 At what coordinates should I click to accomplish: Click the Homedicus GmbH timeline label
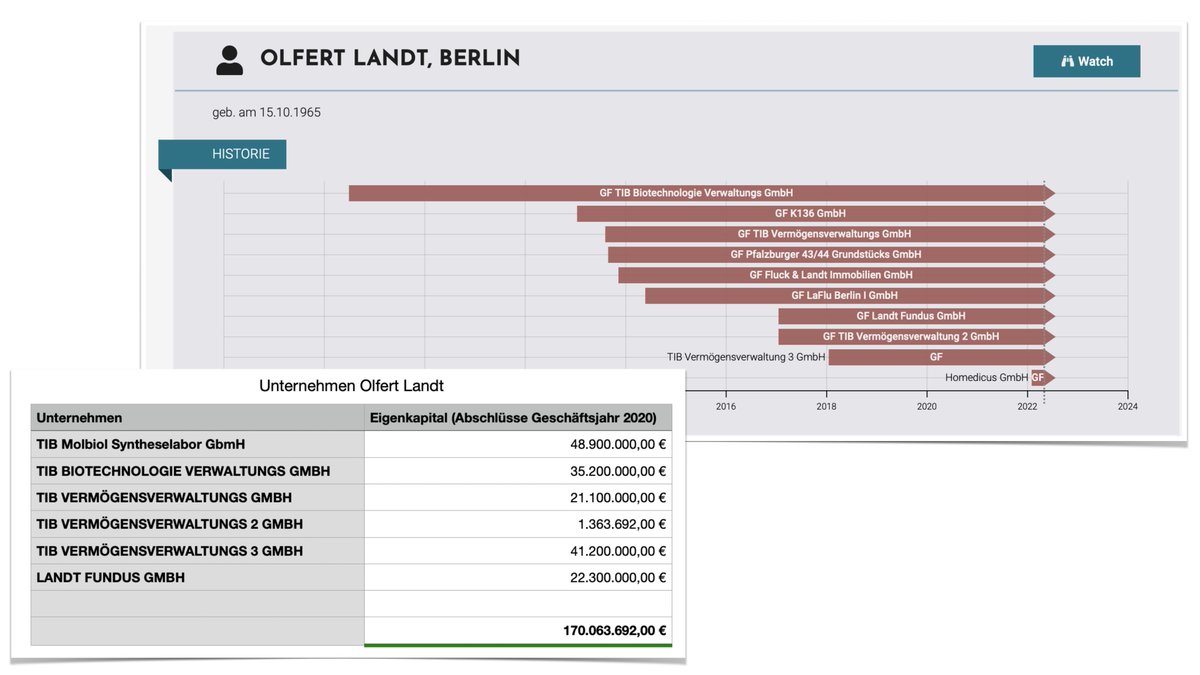coord(986,378)
